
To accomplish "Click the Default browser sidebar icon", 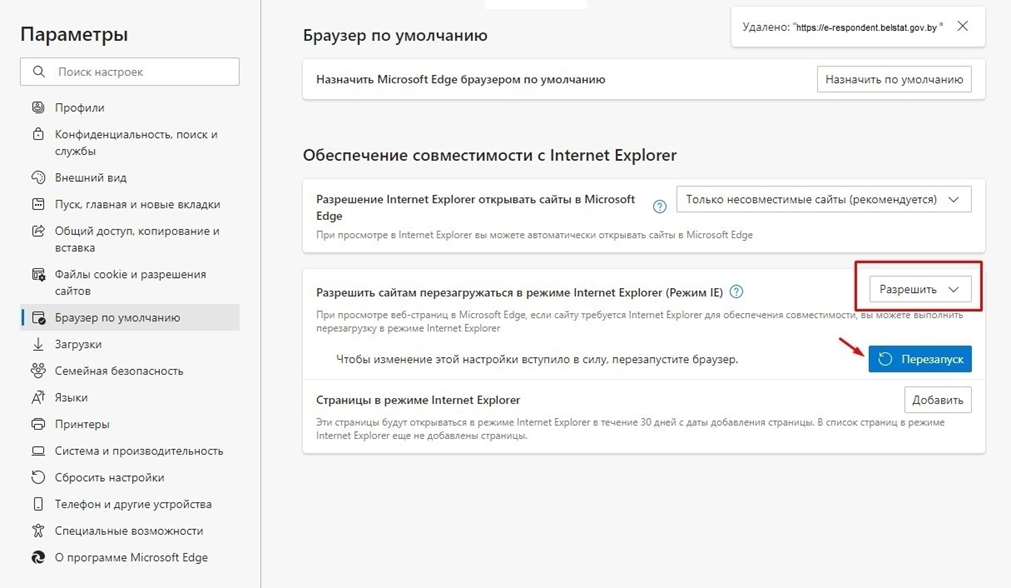I will 38,318.
